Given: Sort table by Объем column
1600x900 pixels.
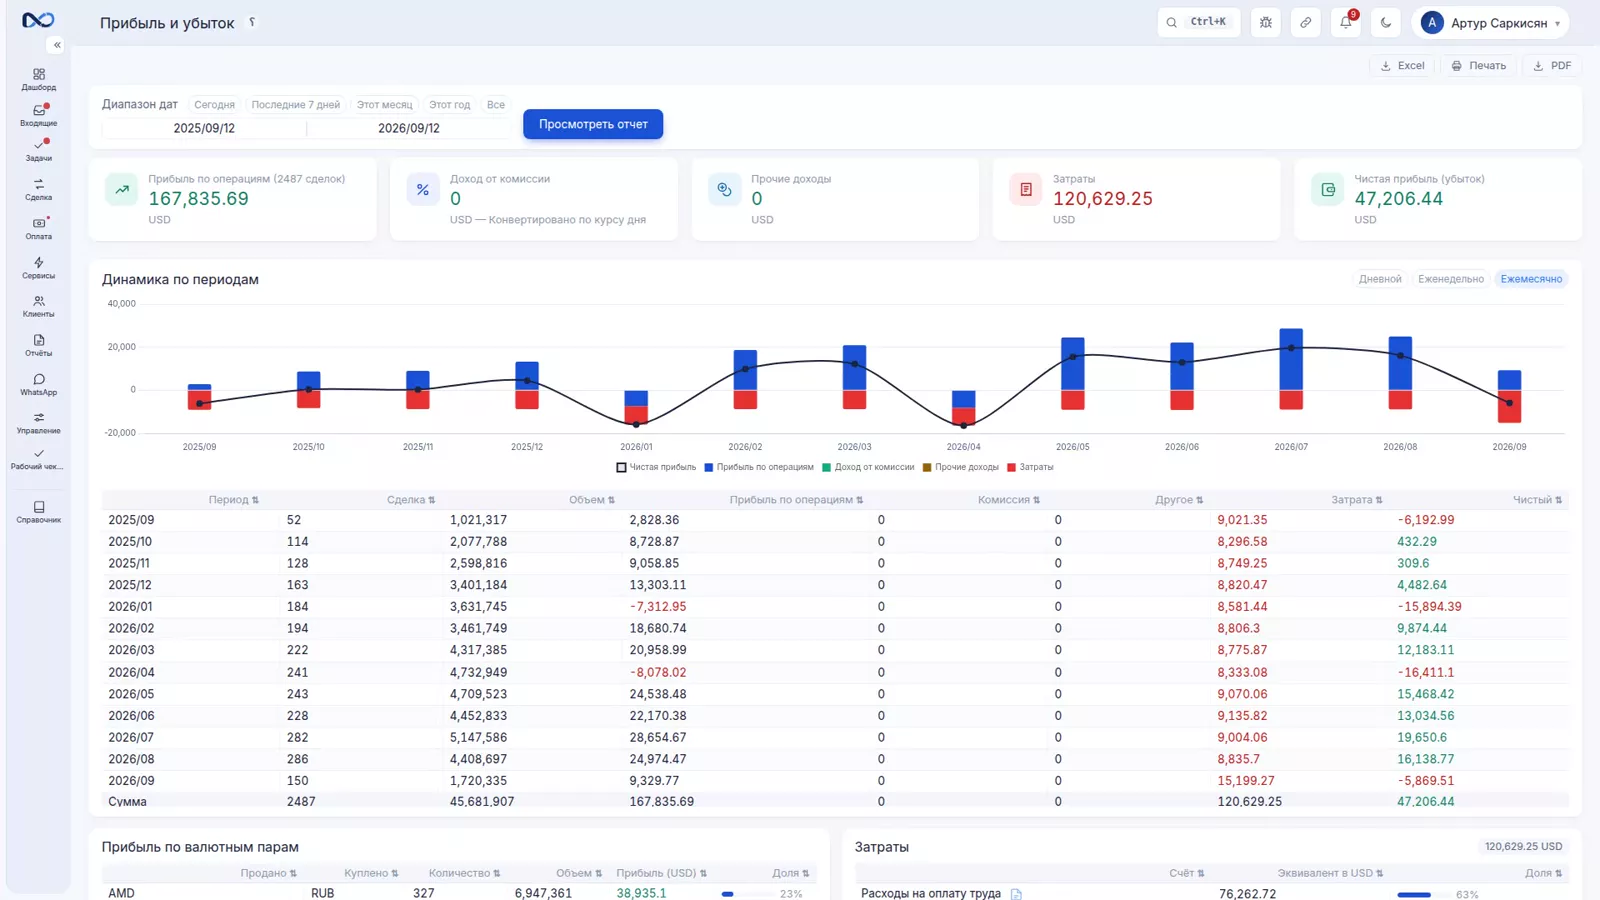Looking at the screenshot, I should pos(592,500).
